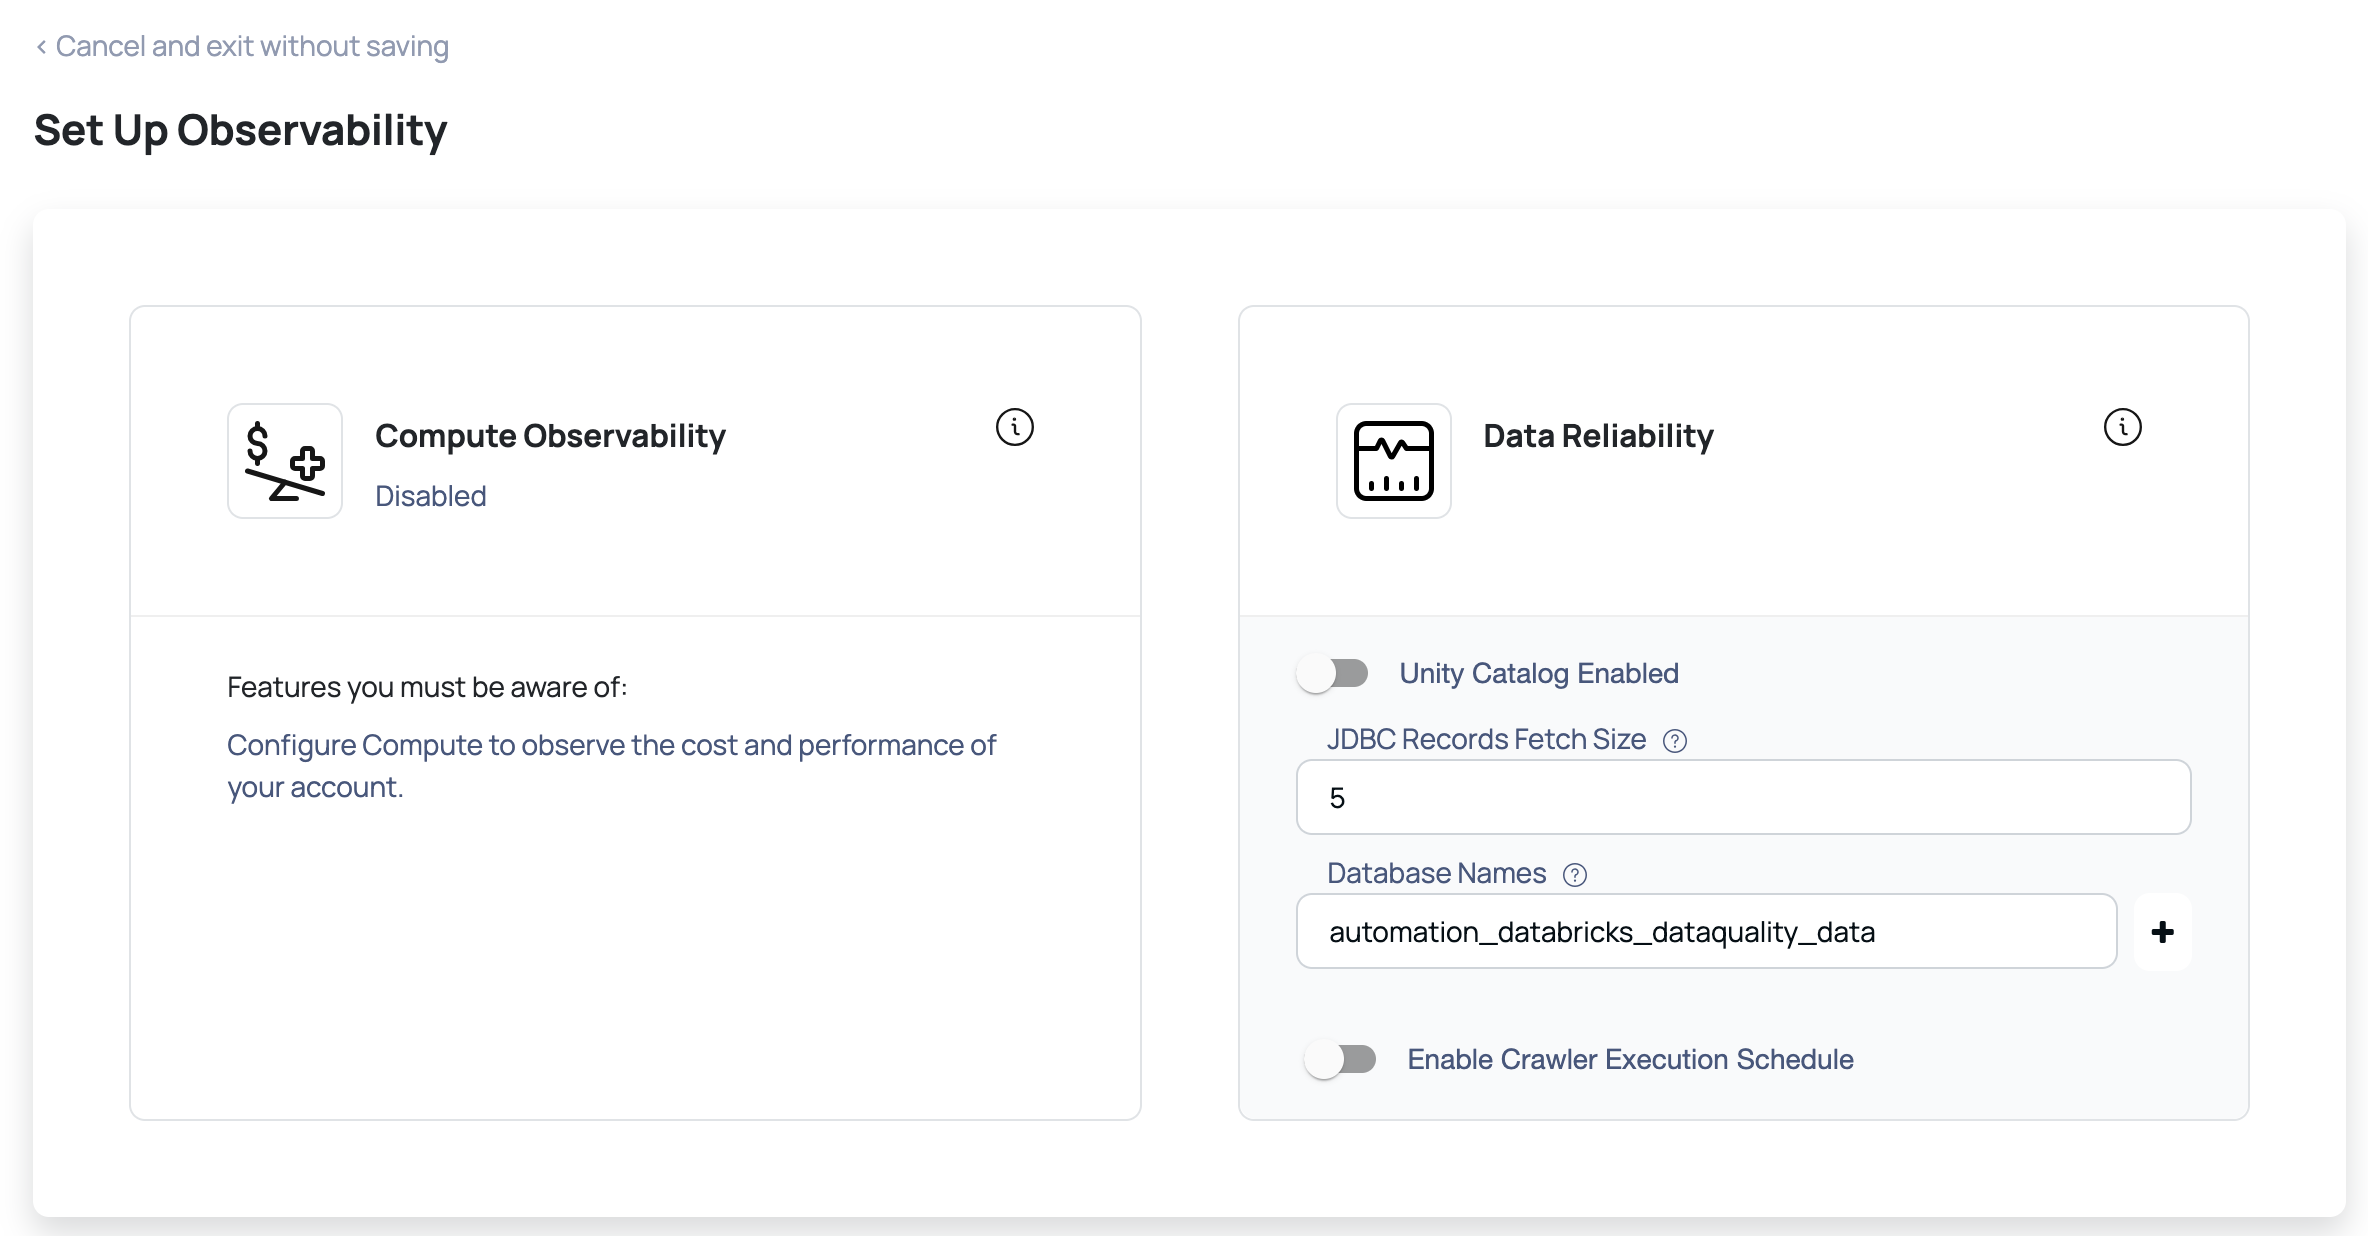2368x1236 pixels.
Task: Enable the Unity Catalog Enabled toggle
Action: (x=1333, y=673)
